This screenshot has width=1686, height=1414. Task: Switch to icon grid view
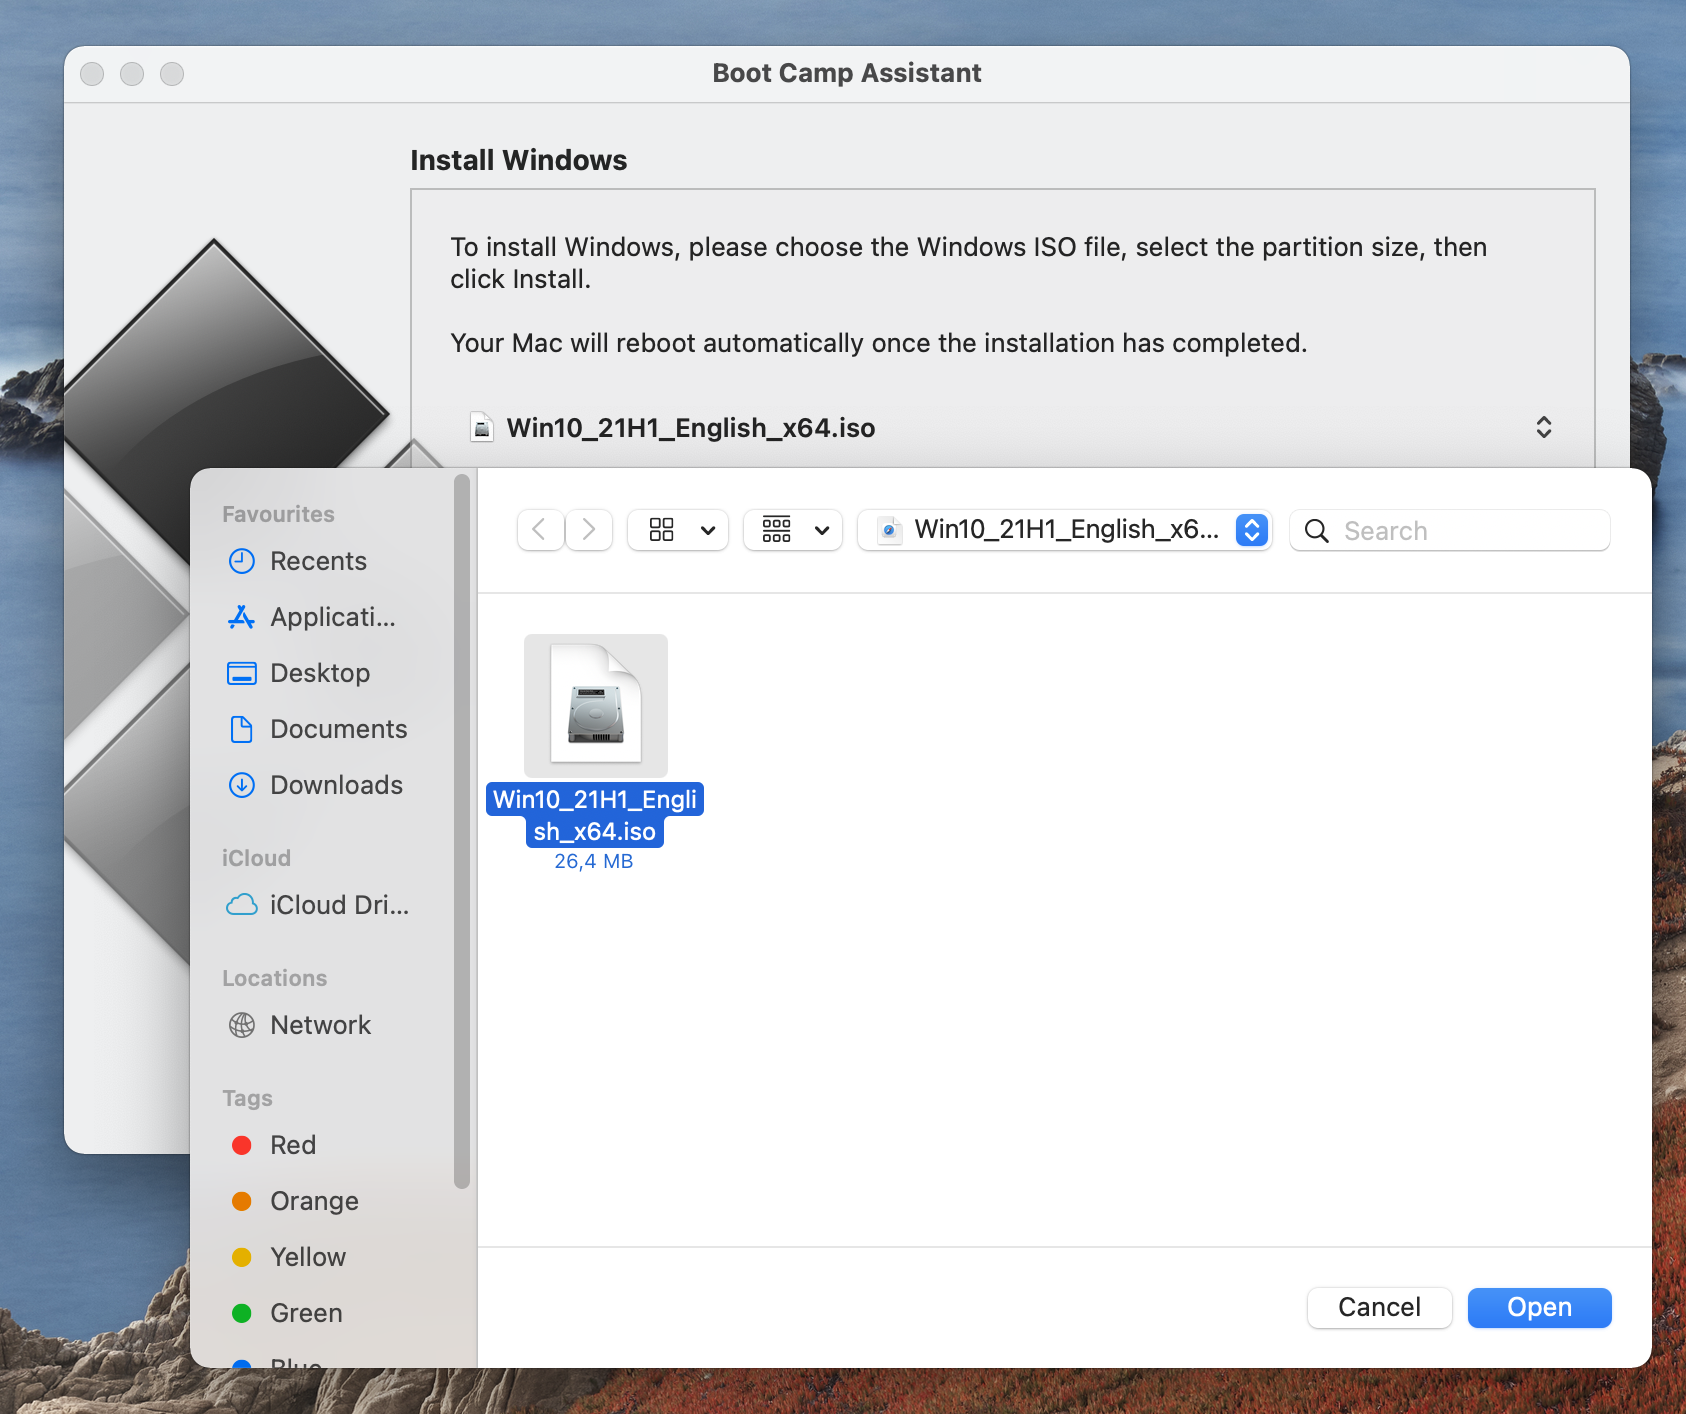pyautogui.click(x=662, y=530)
